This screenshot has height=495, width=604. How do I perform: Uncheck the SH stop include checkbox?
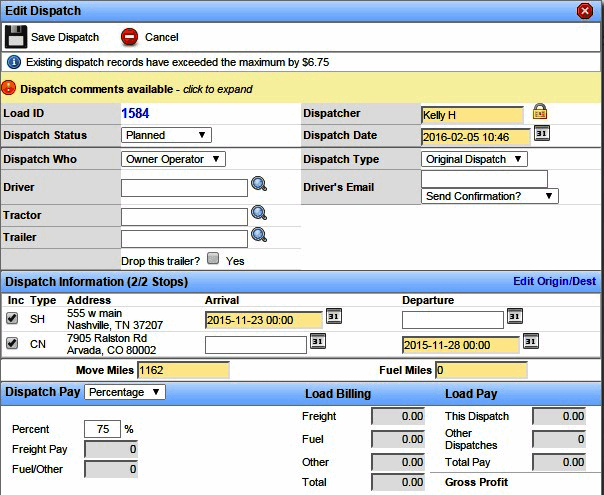coord(13,318)
